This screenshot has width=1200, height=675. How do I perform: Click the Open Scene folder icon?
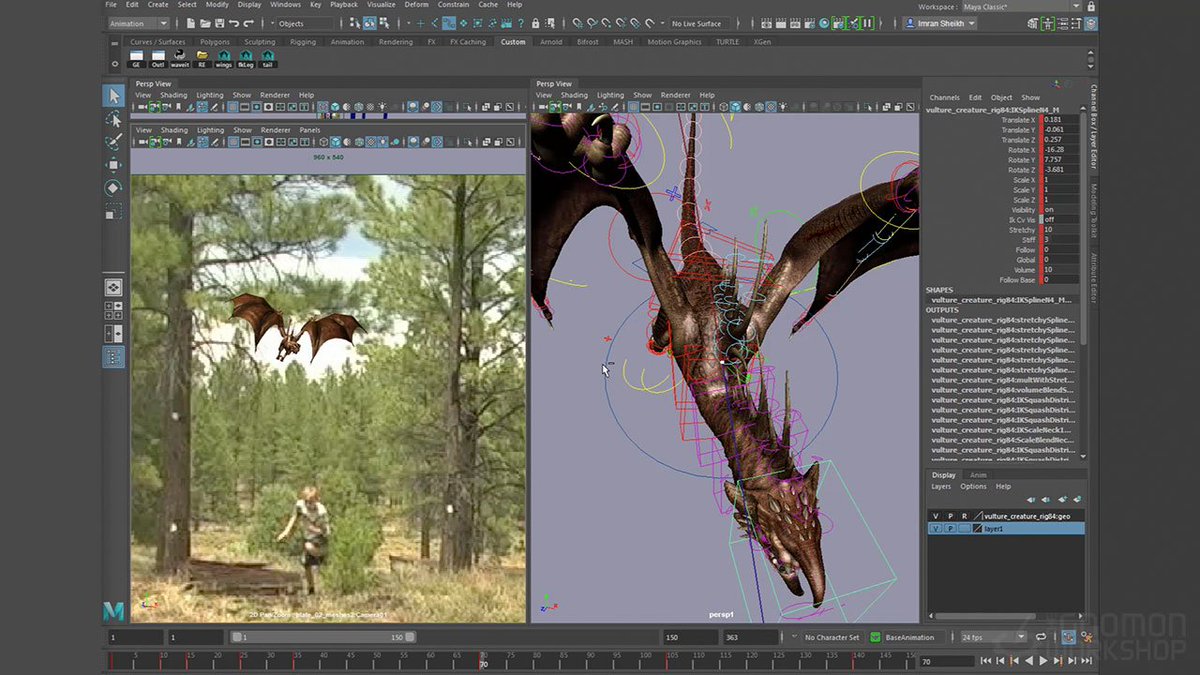pos(206,23)
